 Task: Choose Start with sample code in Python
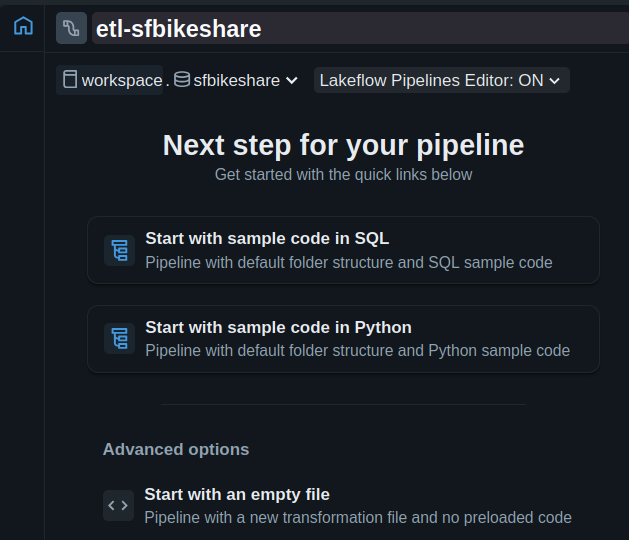(x=278, y=328)
